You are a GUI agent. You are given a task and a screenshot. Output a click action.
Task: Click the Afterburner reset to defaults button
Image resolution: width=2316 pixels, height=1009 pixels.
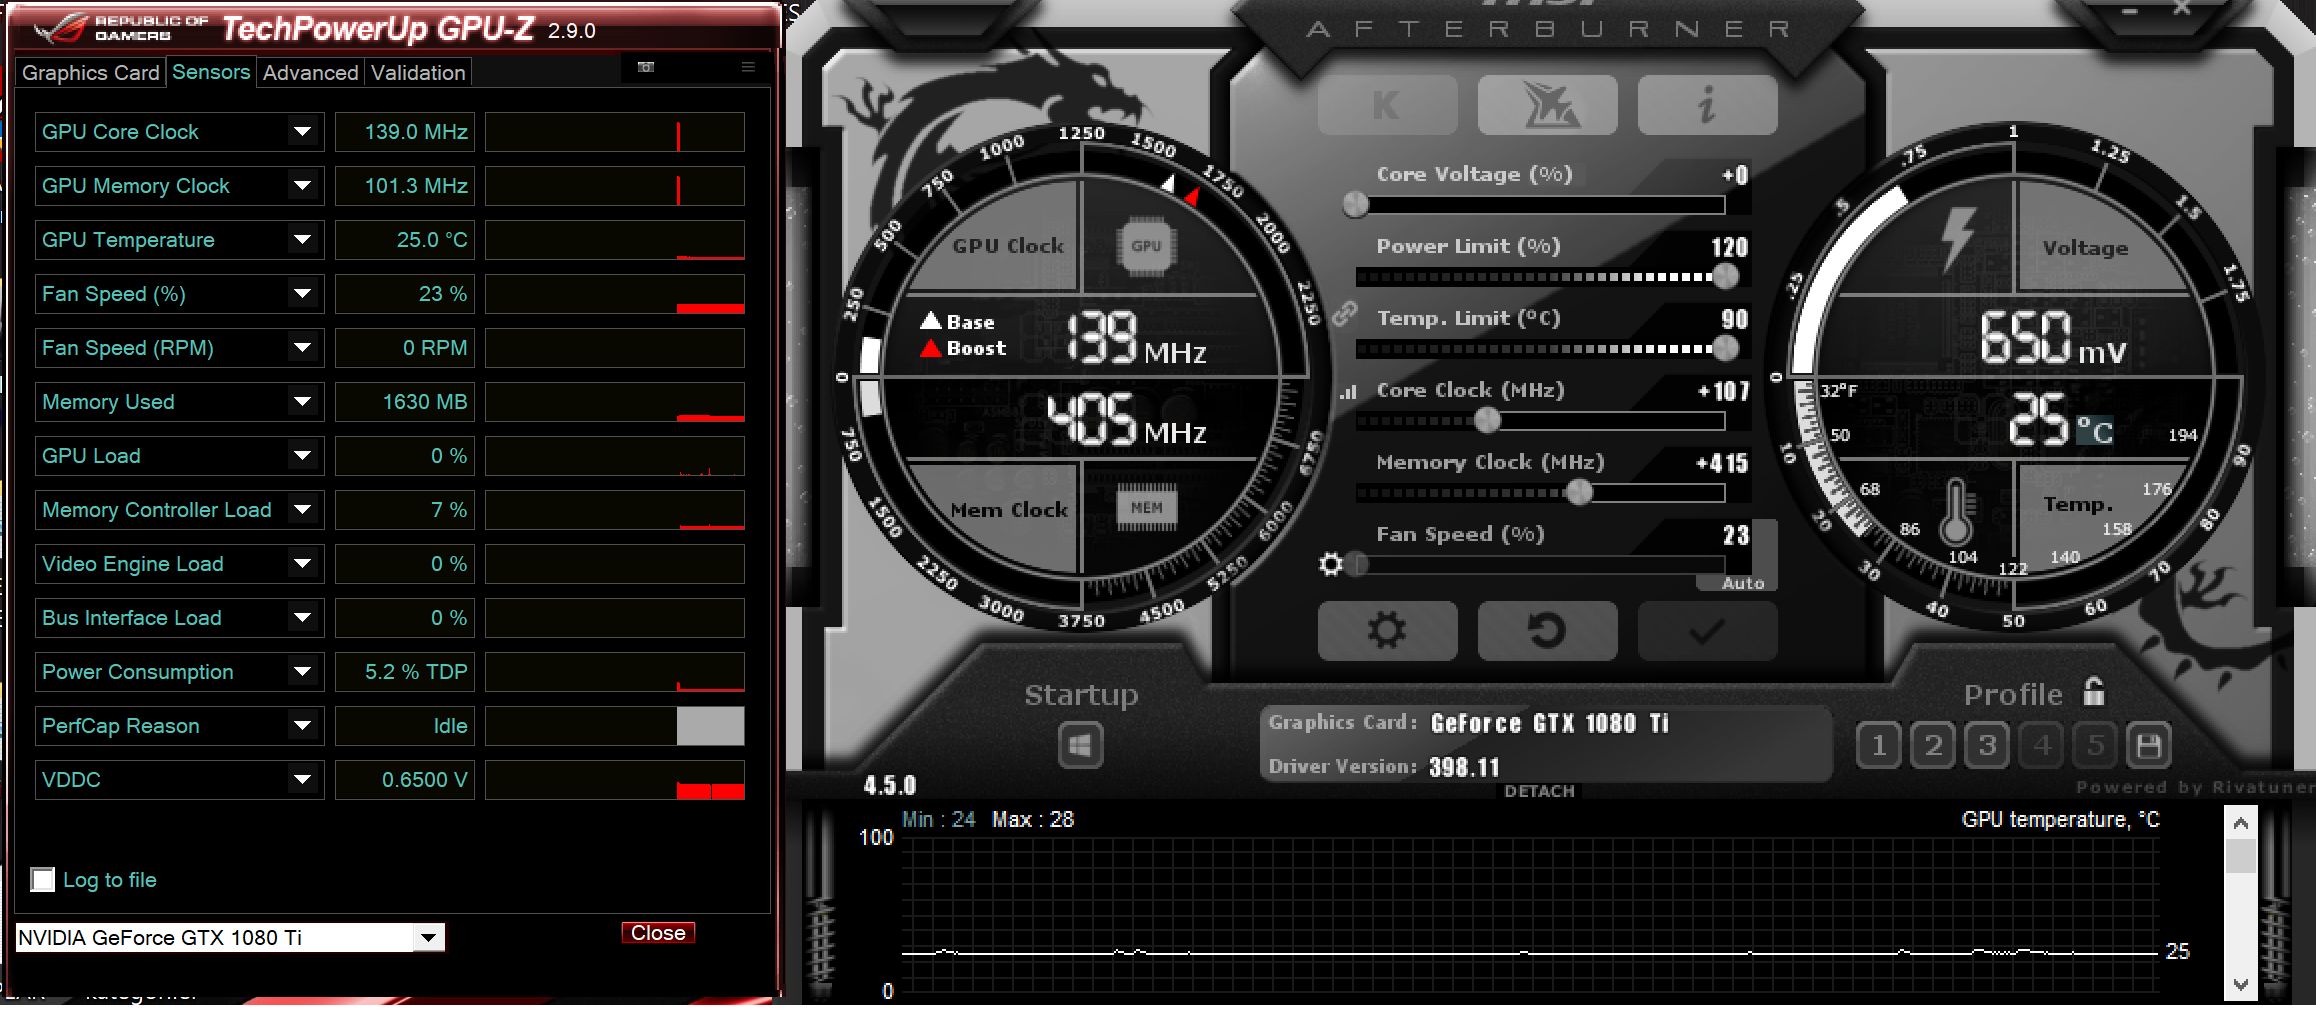(1547, 631)
